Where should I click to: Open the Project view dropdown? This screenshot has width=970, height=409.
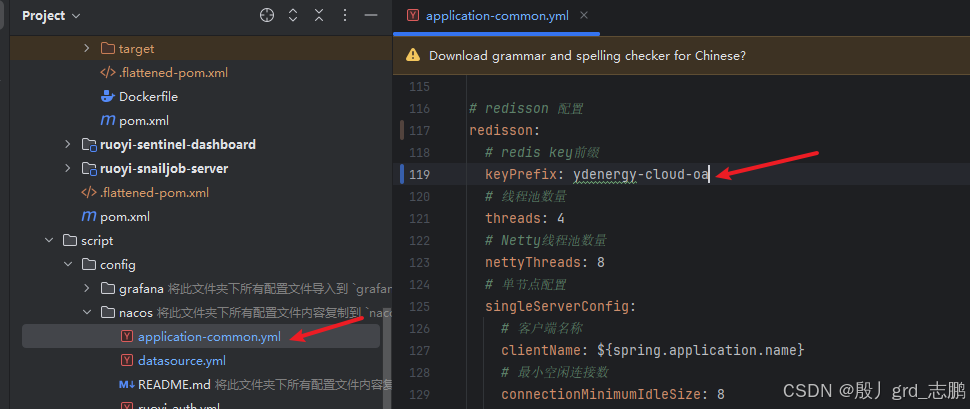point(51,15)
